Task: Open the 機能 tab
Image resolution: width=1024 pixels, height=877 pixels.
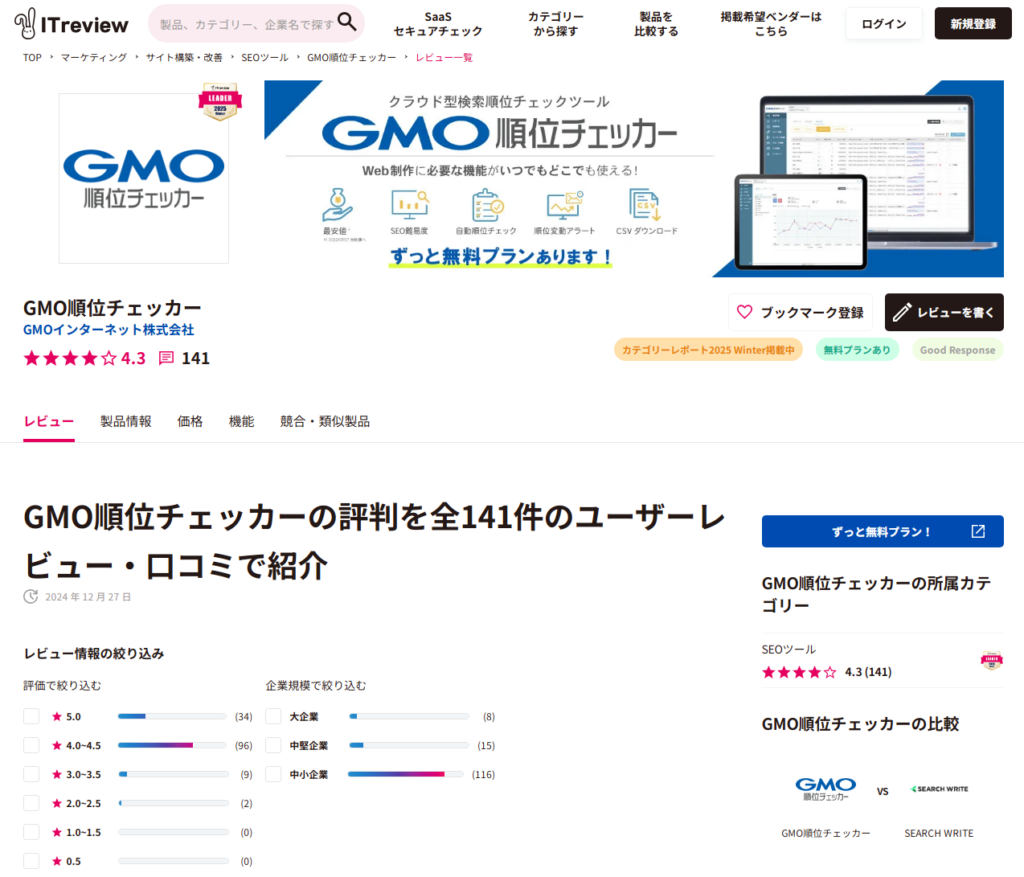Action: pos(241,422)
